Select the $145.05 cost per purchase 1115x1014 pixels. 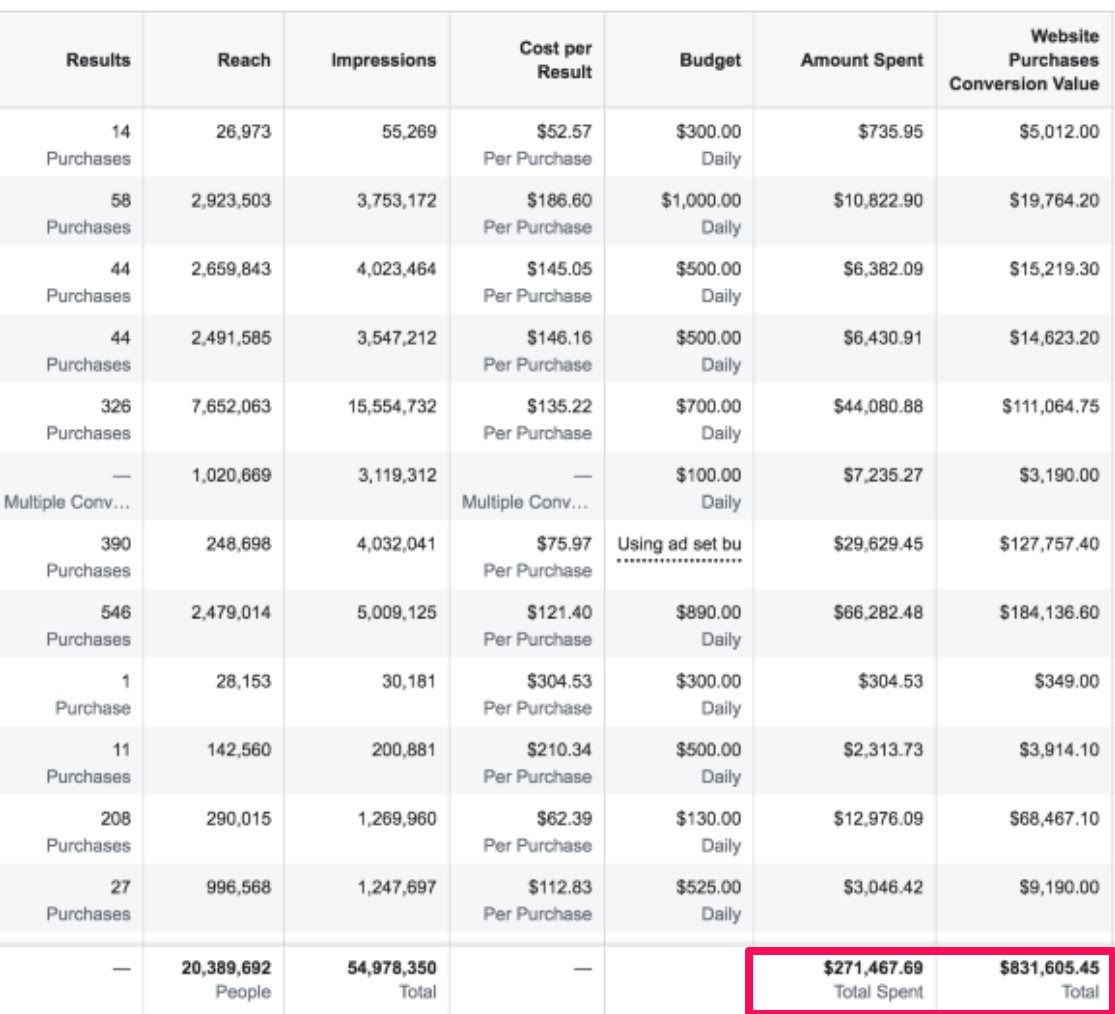tap(559, 269)
